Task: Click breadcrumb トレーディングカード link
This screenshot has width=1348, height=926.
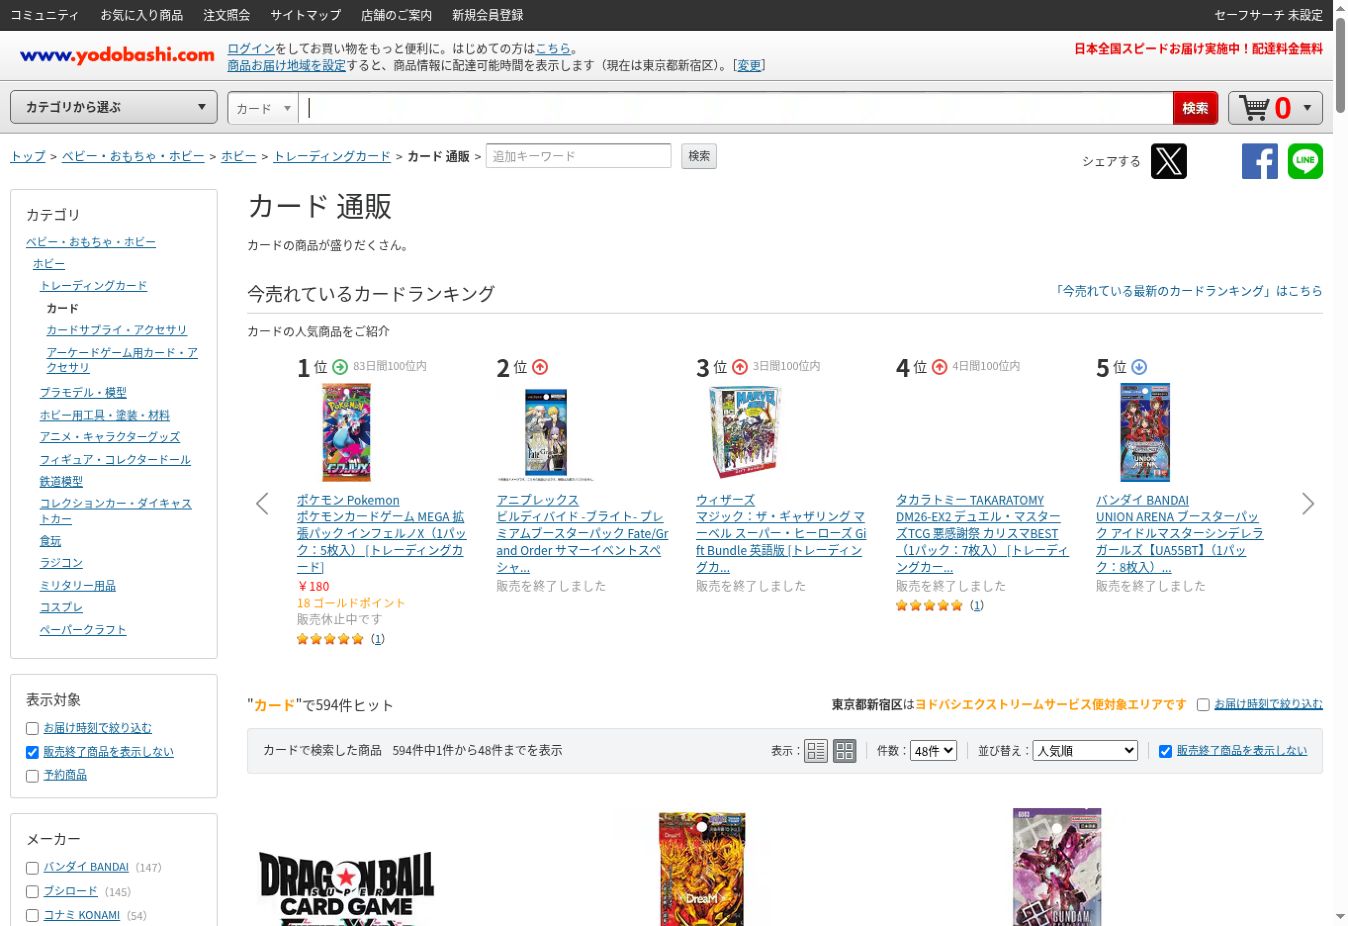Action: click(x=332, y=157)
